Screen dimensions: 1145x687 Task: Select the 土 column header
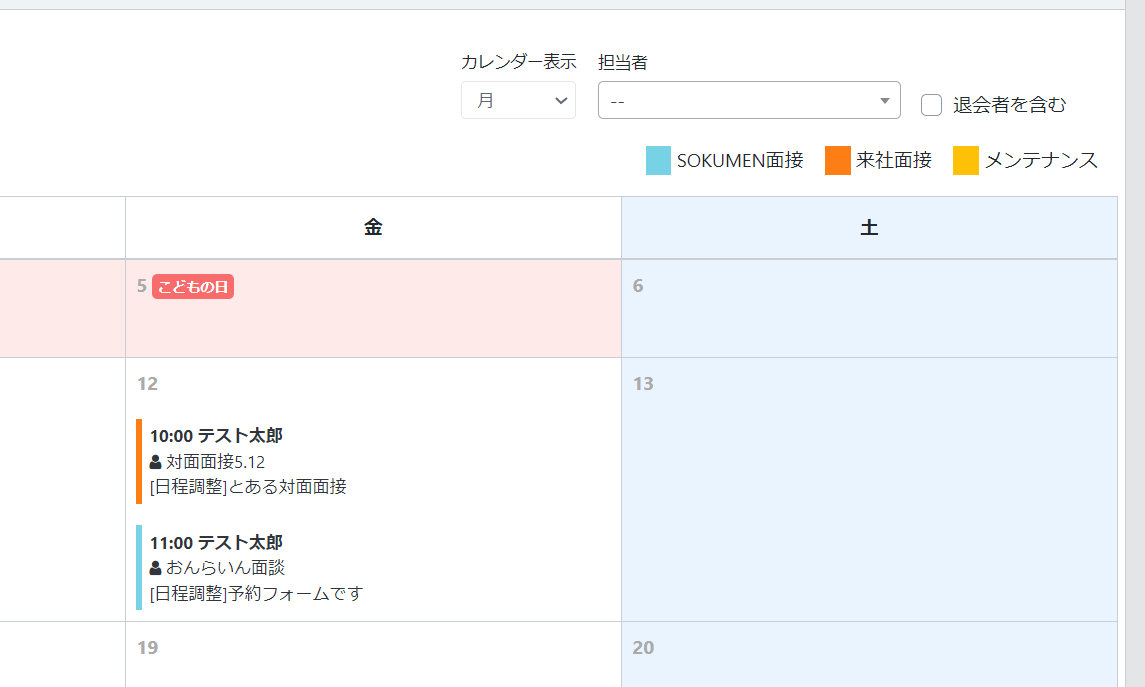(869, 228)
